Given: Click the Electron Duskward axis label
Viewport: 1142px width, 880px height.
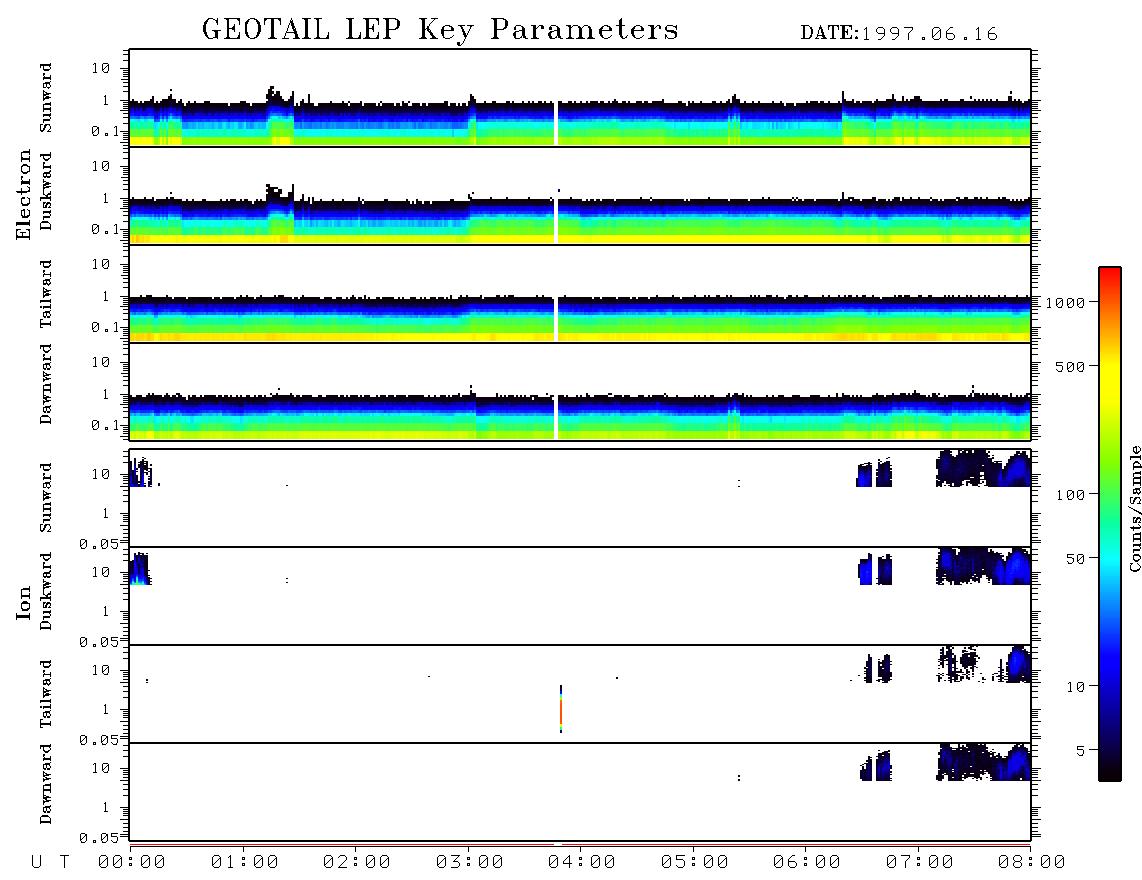Looking at the screenshot, I should [45, 191].
